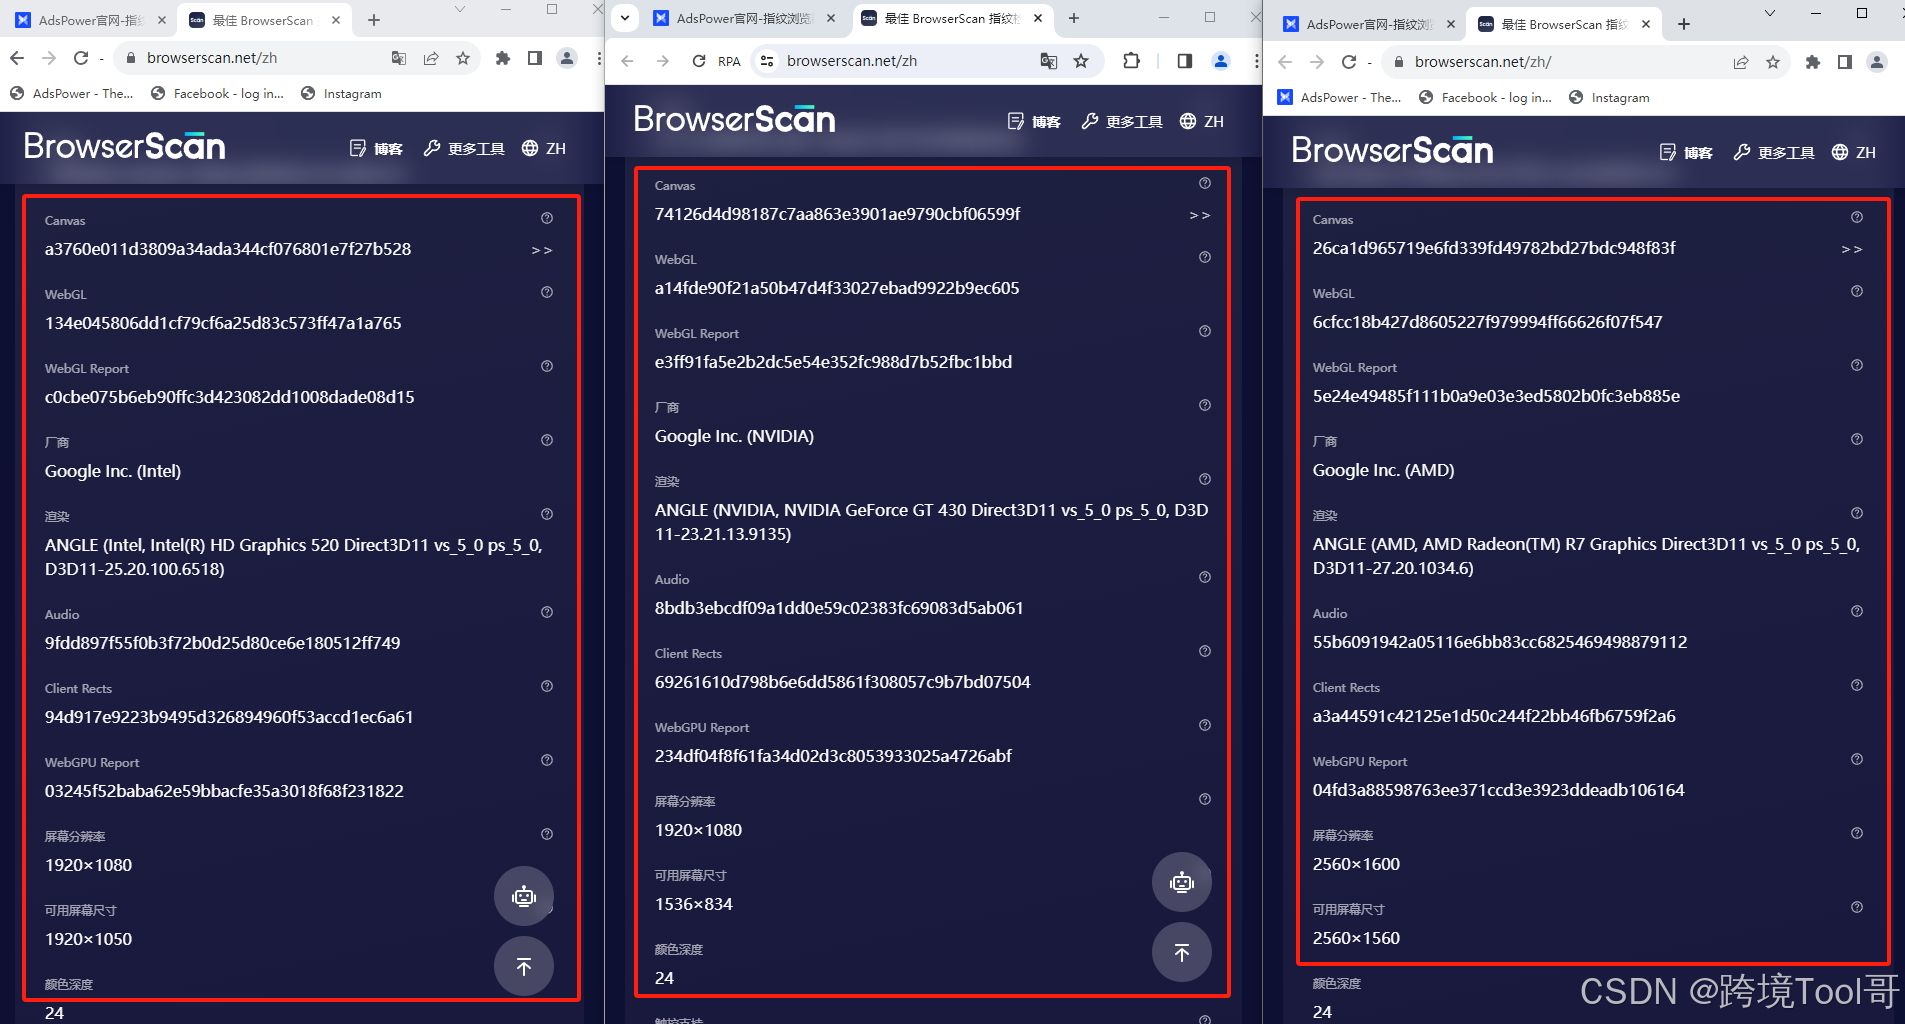Viewport: 1905px width, 1024px height.
Task: Open ZH language selector in right window
Action: click(x=1854, y=152)
